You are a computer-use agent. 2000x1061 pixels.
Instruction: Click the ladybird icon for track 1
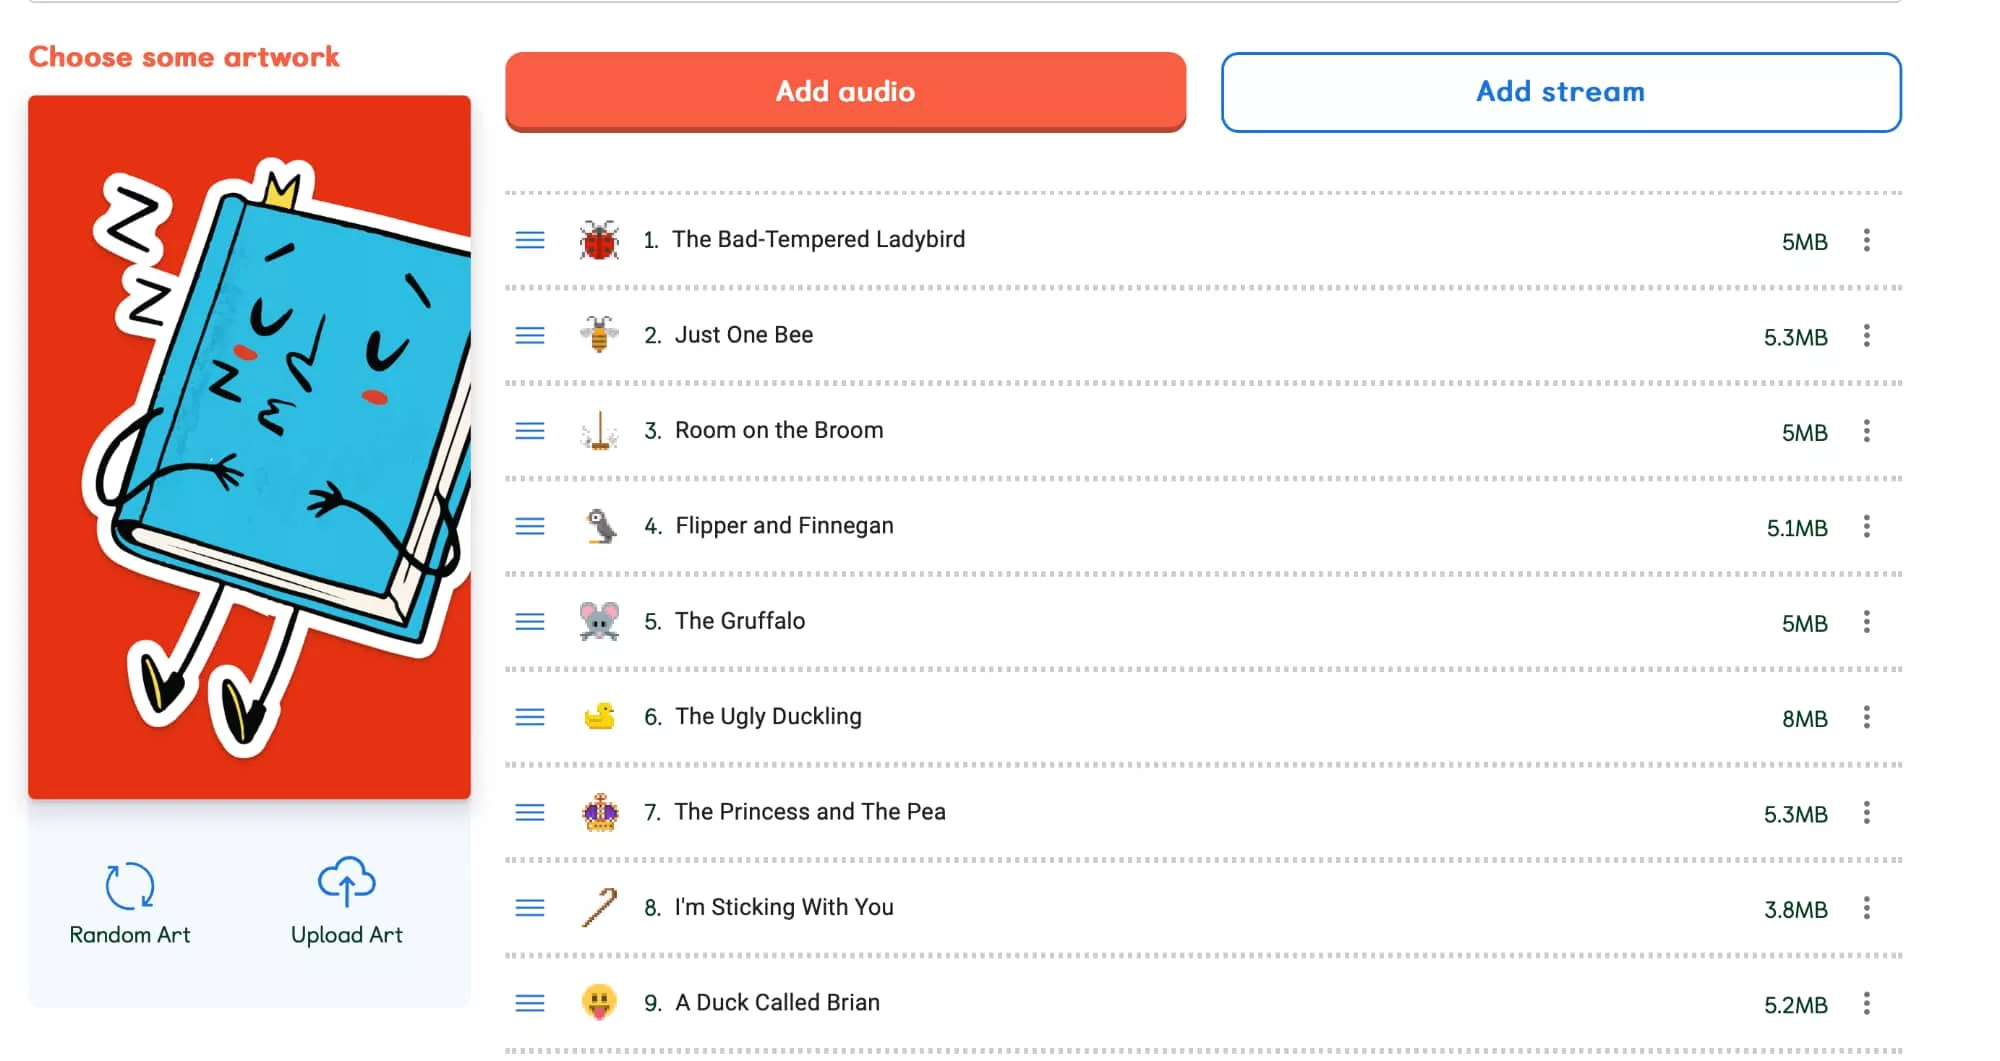599,240
